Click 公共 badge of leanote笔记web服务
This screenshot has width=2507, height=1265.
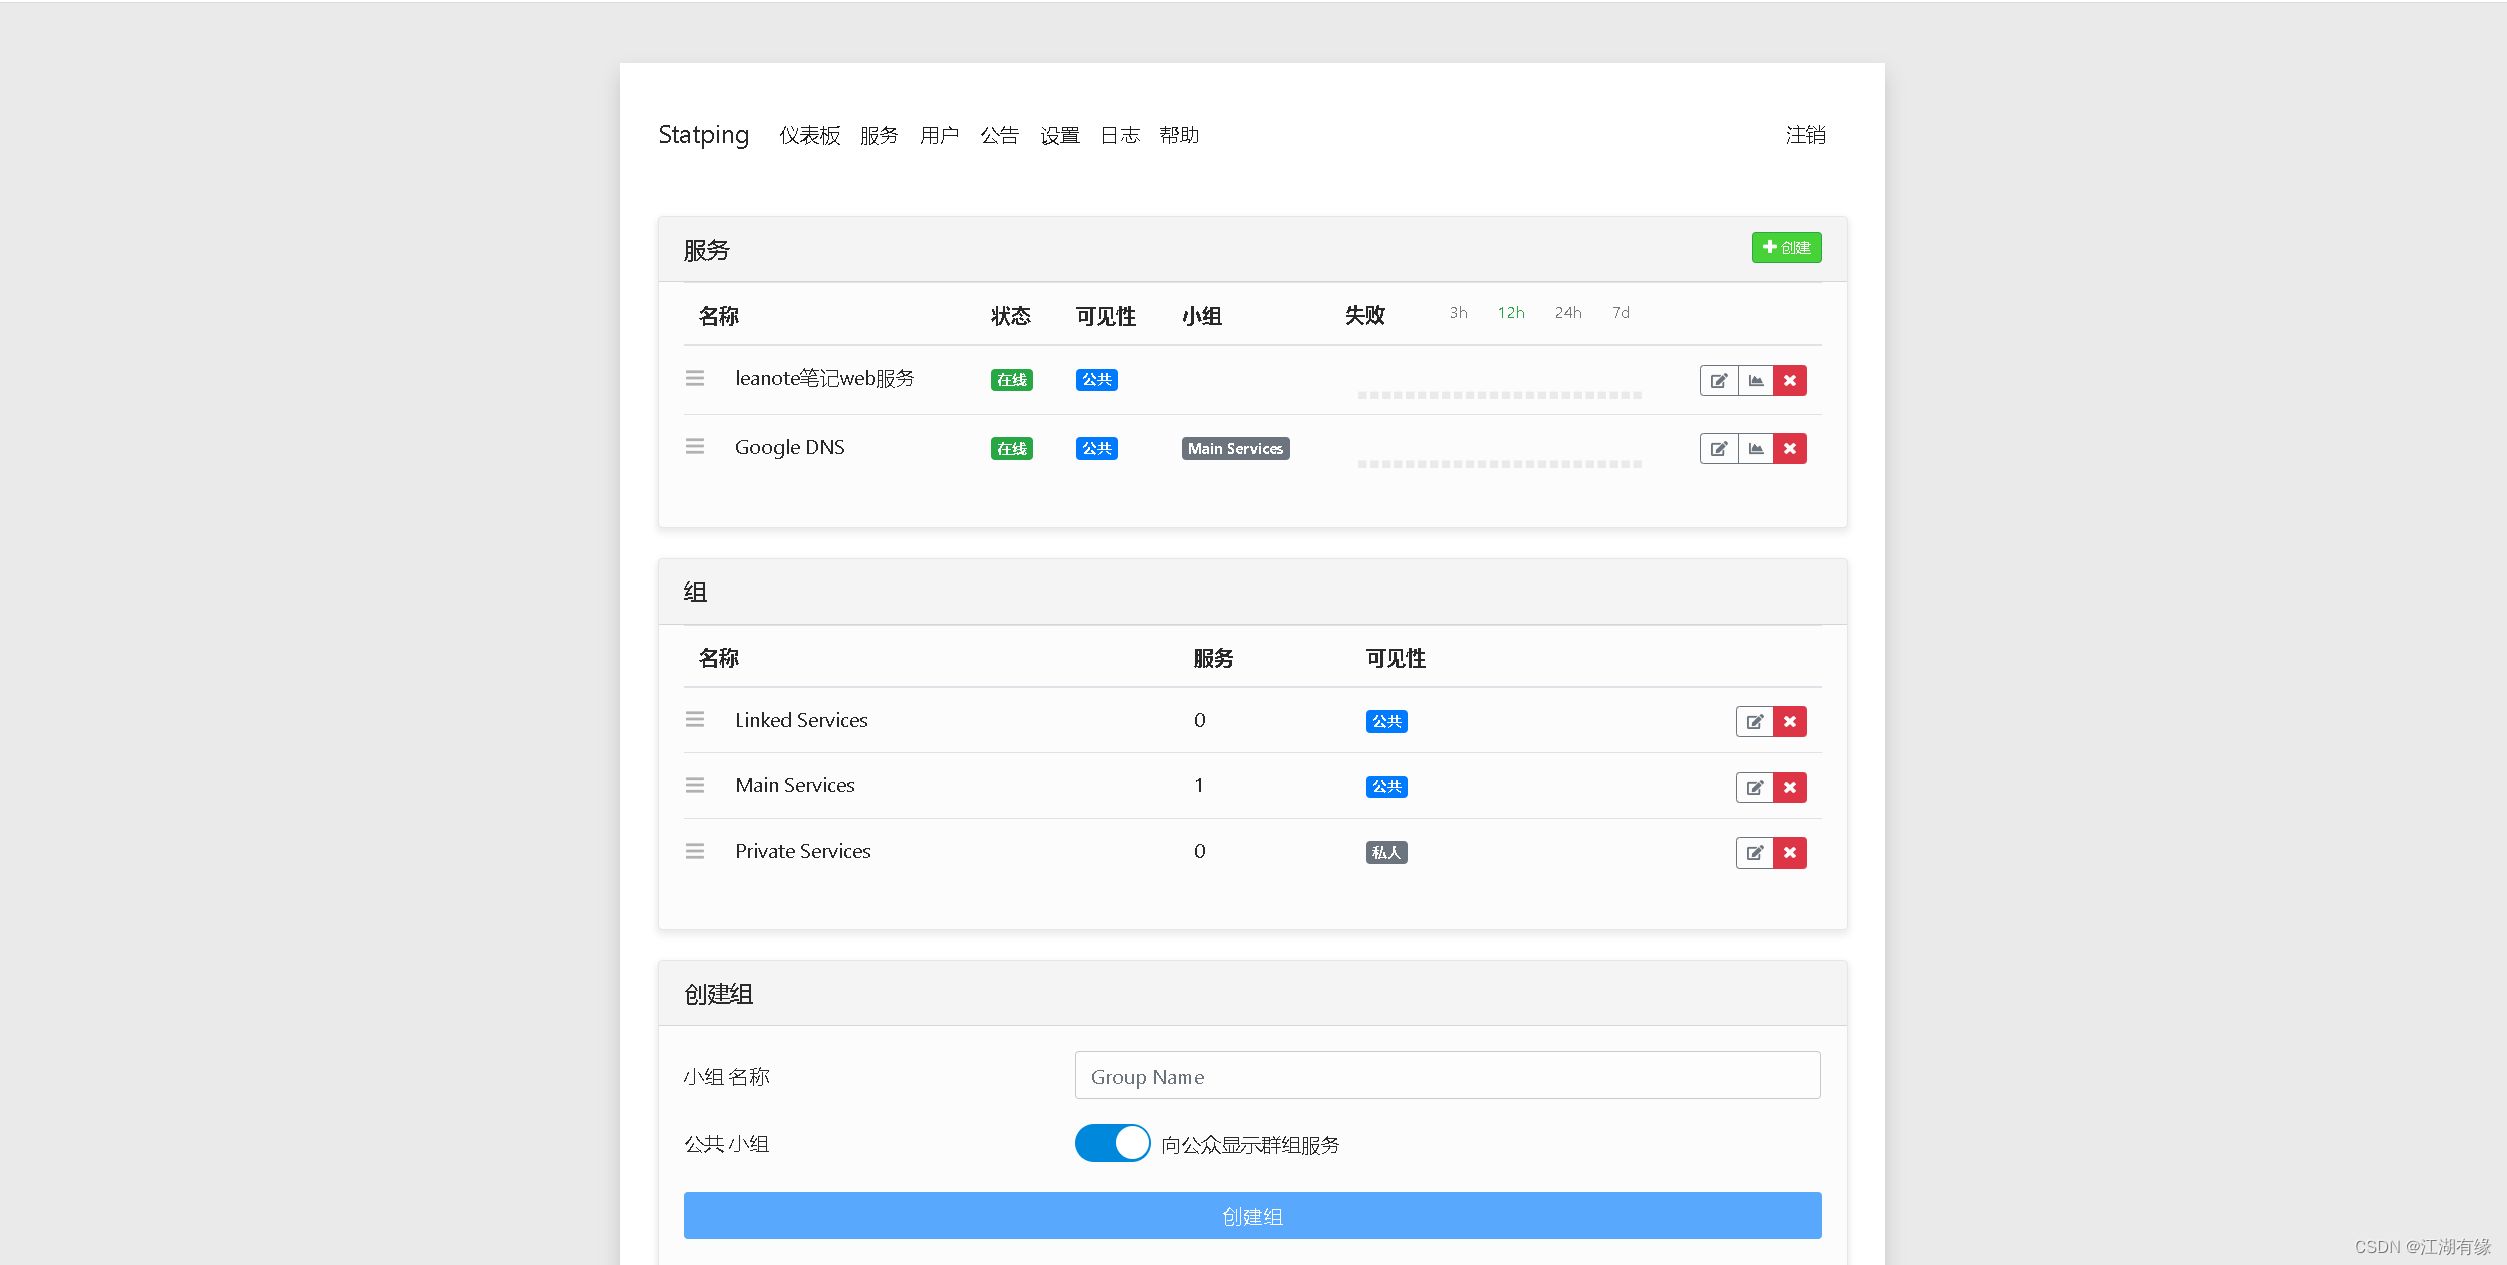click(x=1096, y=380)
